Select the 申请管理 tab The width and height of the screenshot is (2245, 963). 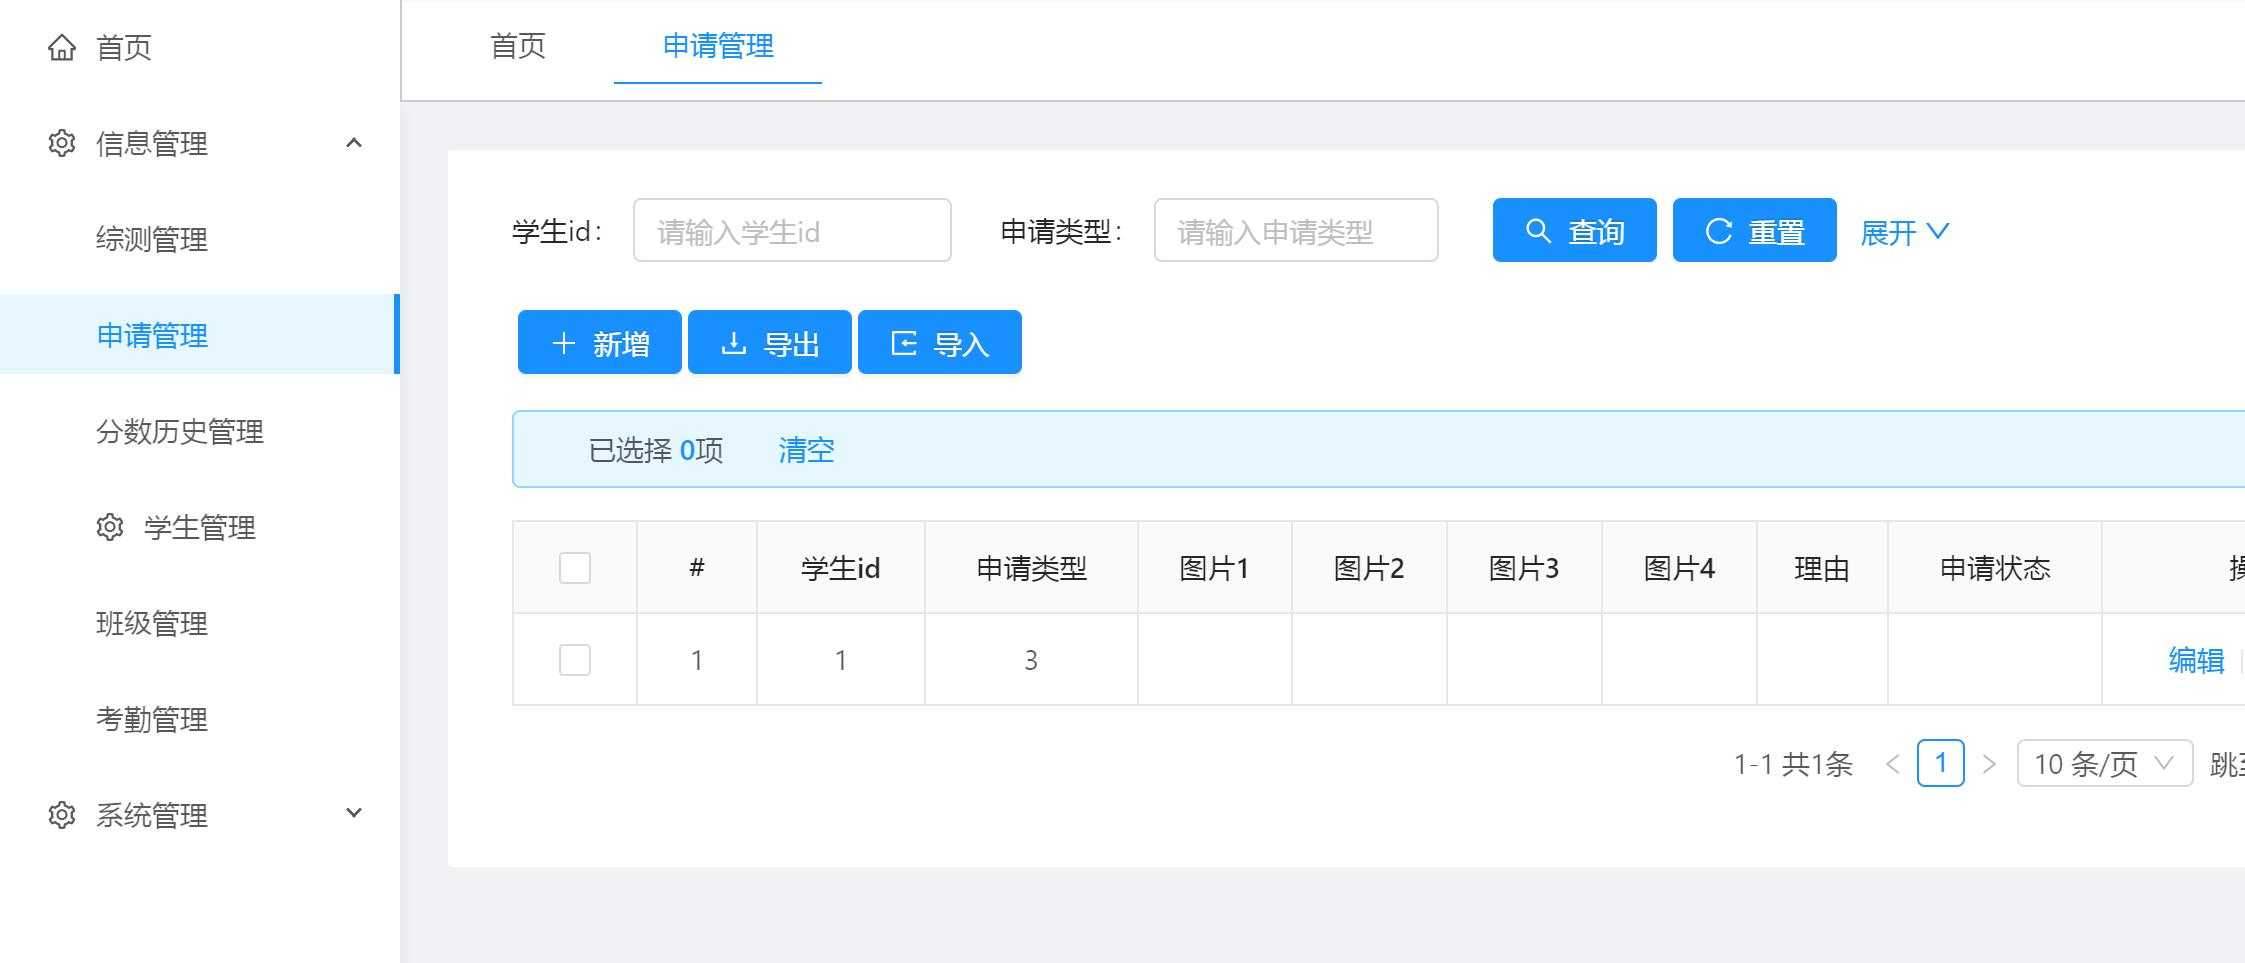(718, 45)
